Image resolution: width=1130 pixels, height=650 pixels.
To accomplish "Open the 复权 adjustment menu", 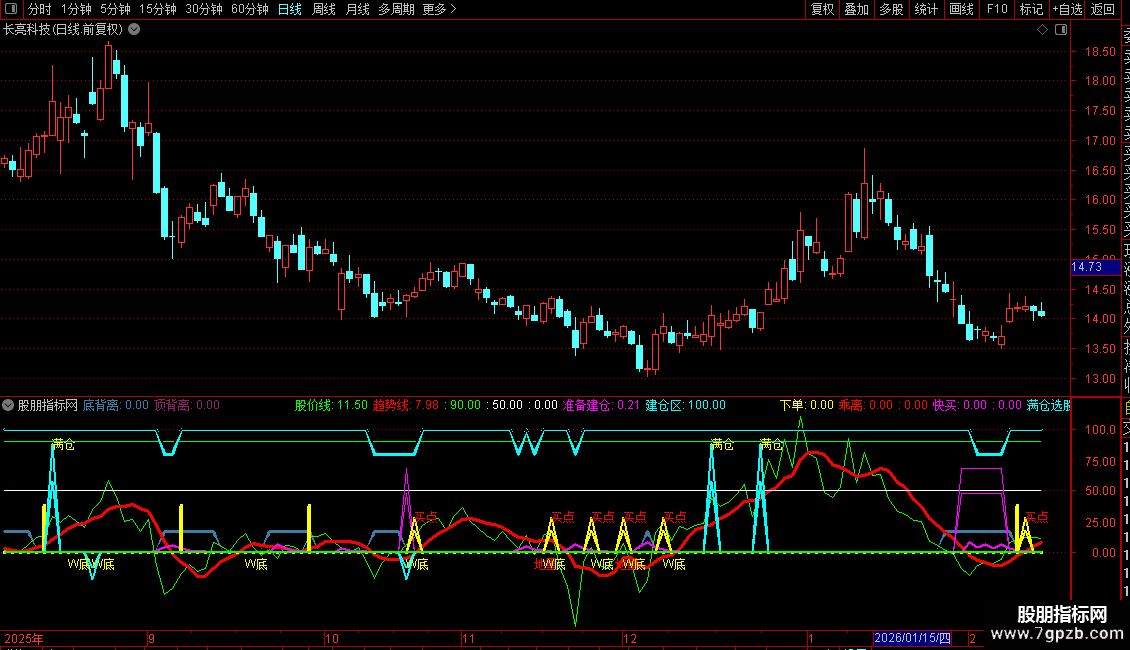I will point(822,9).
